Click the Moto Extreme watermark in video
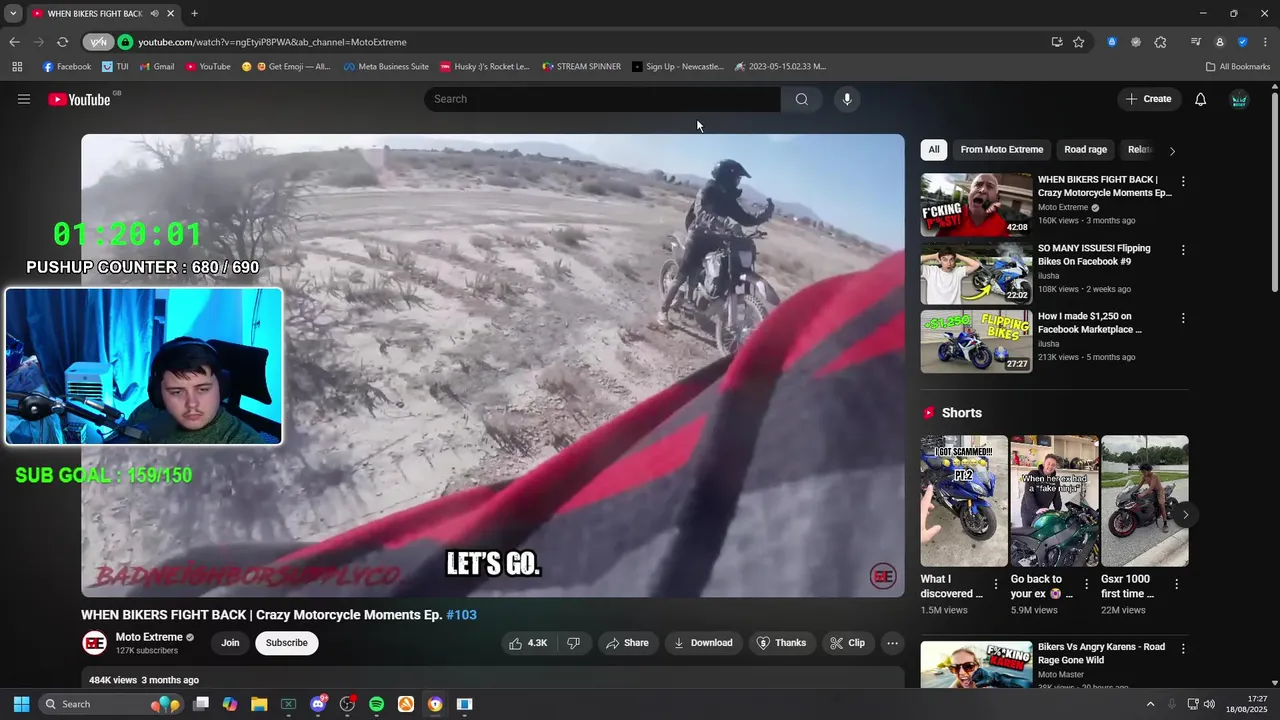Image resolution: width=1280 pixels, height=720 pixels. pyautogui.click(x=883, y=576)
